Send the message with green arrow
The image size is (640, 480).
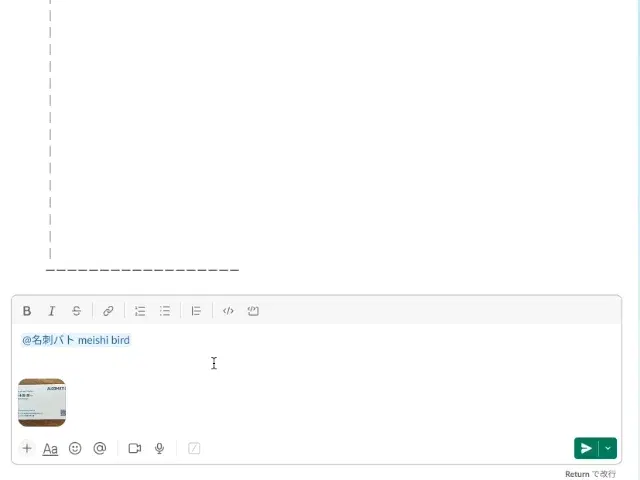(586, 448)
